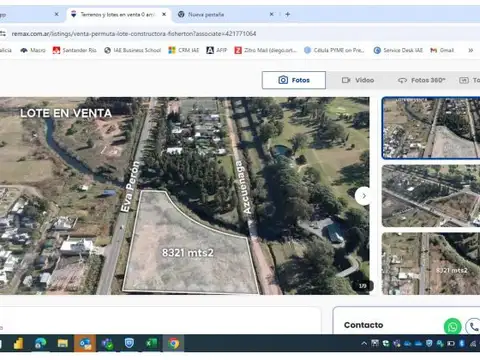Select the first aerial lot thumbnail
Viewport: 480px width, 360px height.
tap(431, 128)
